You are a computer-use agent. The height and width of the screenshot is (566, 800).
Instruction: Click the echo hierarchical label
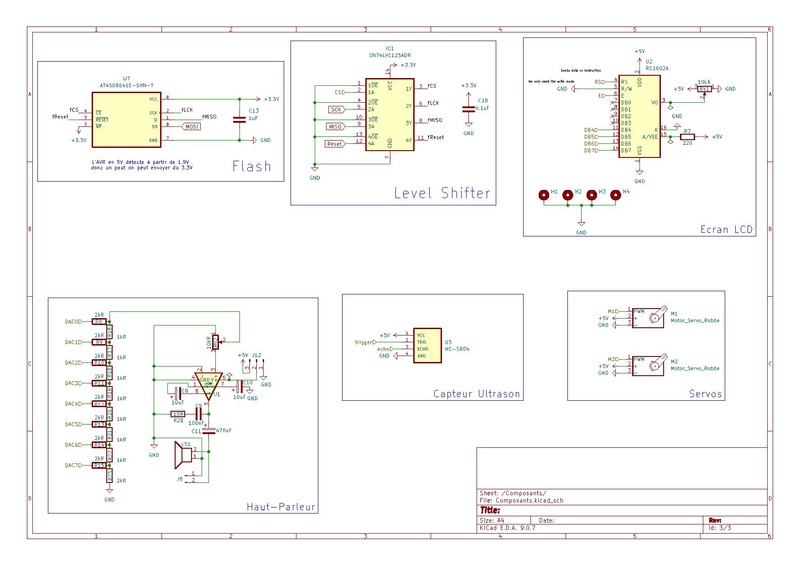pos(385,349)
